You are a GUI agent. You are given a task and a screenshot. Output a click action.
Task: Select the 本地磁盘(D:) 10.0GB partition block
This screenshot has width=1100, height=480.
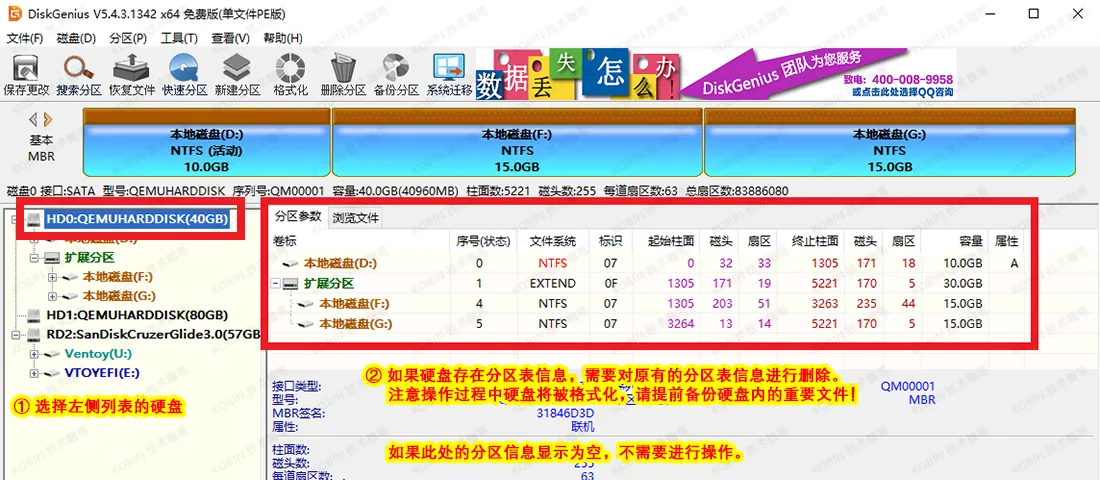[x=206, y=142]
